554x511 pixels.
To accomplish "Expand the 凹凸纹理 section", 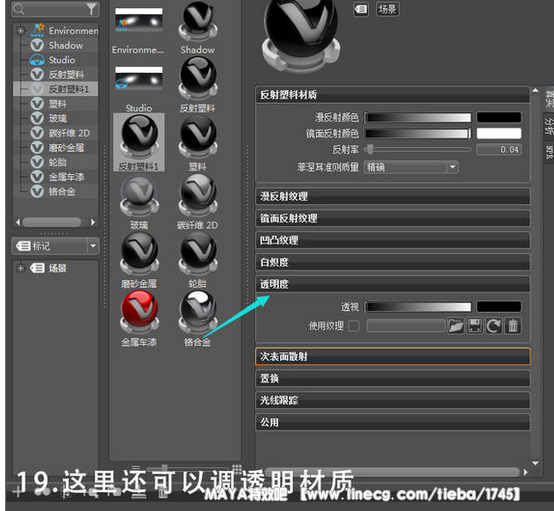I will [x=392, y=240].
